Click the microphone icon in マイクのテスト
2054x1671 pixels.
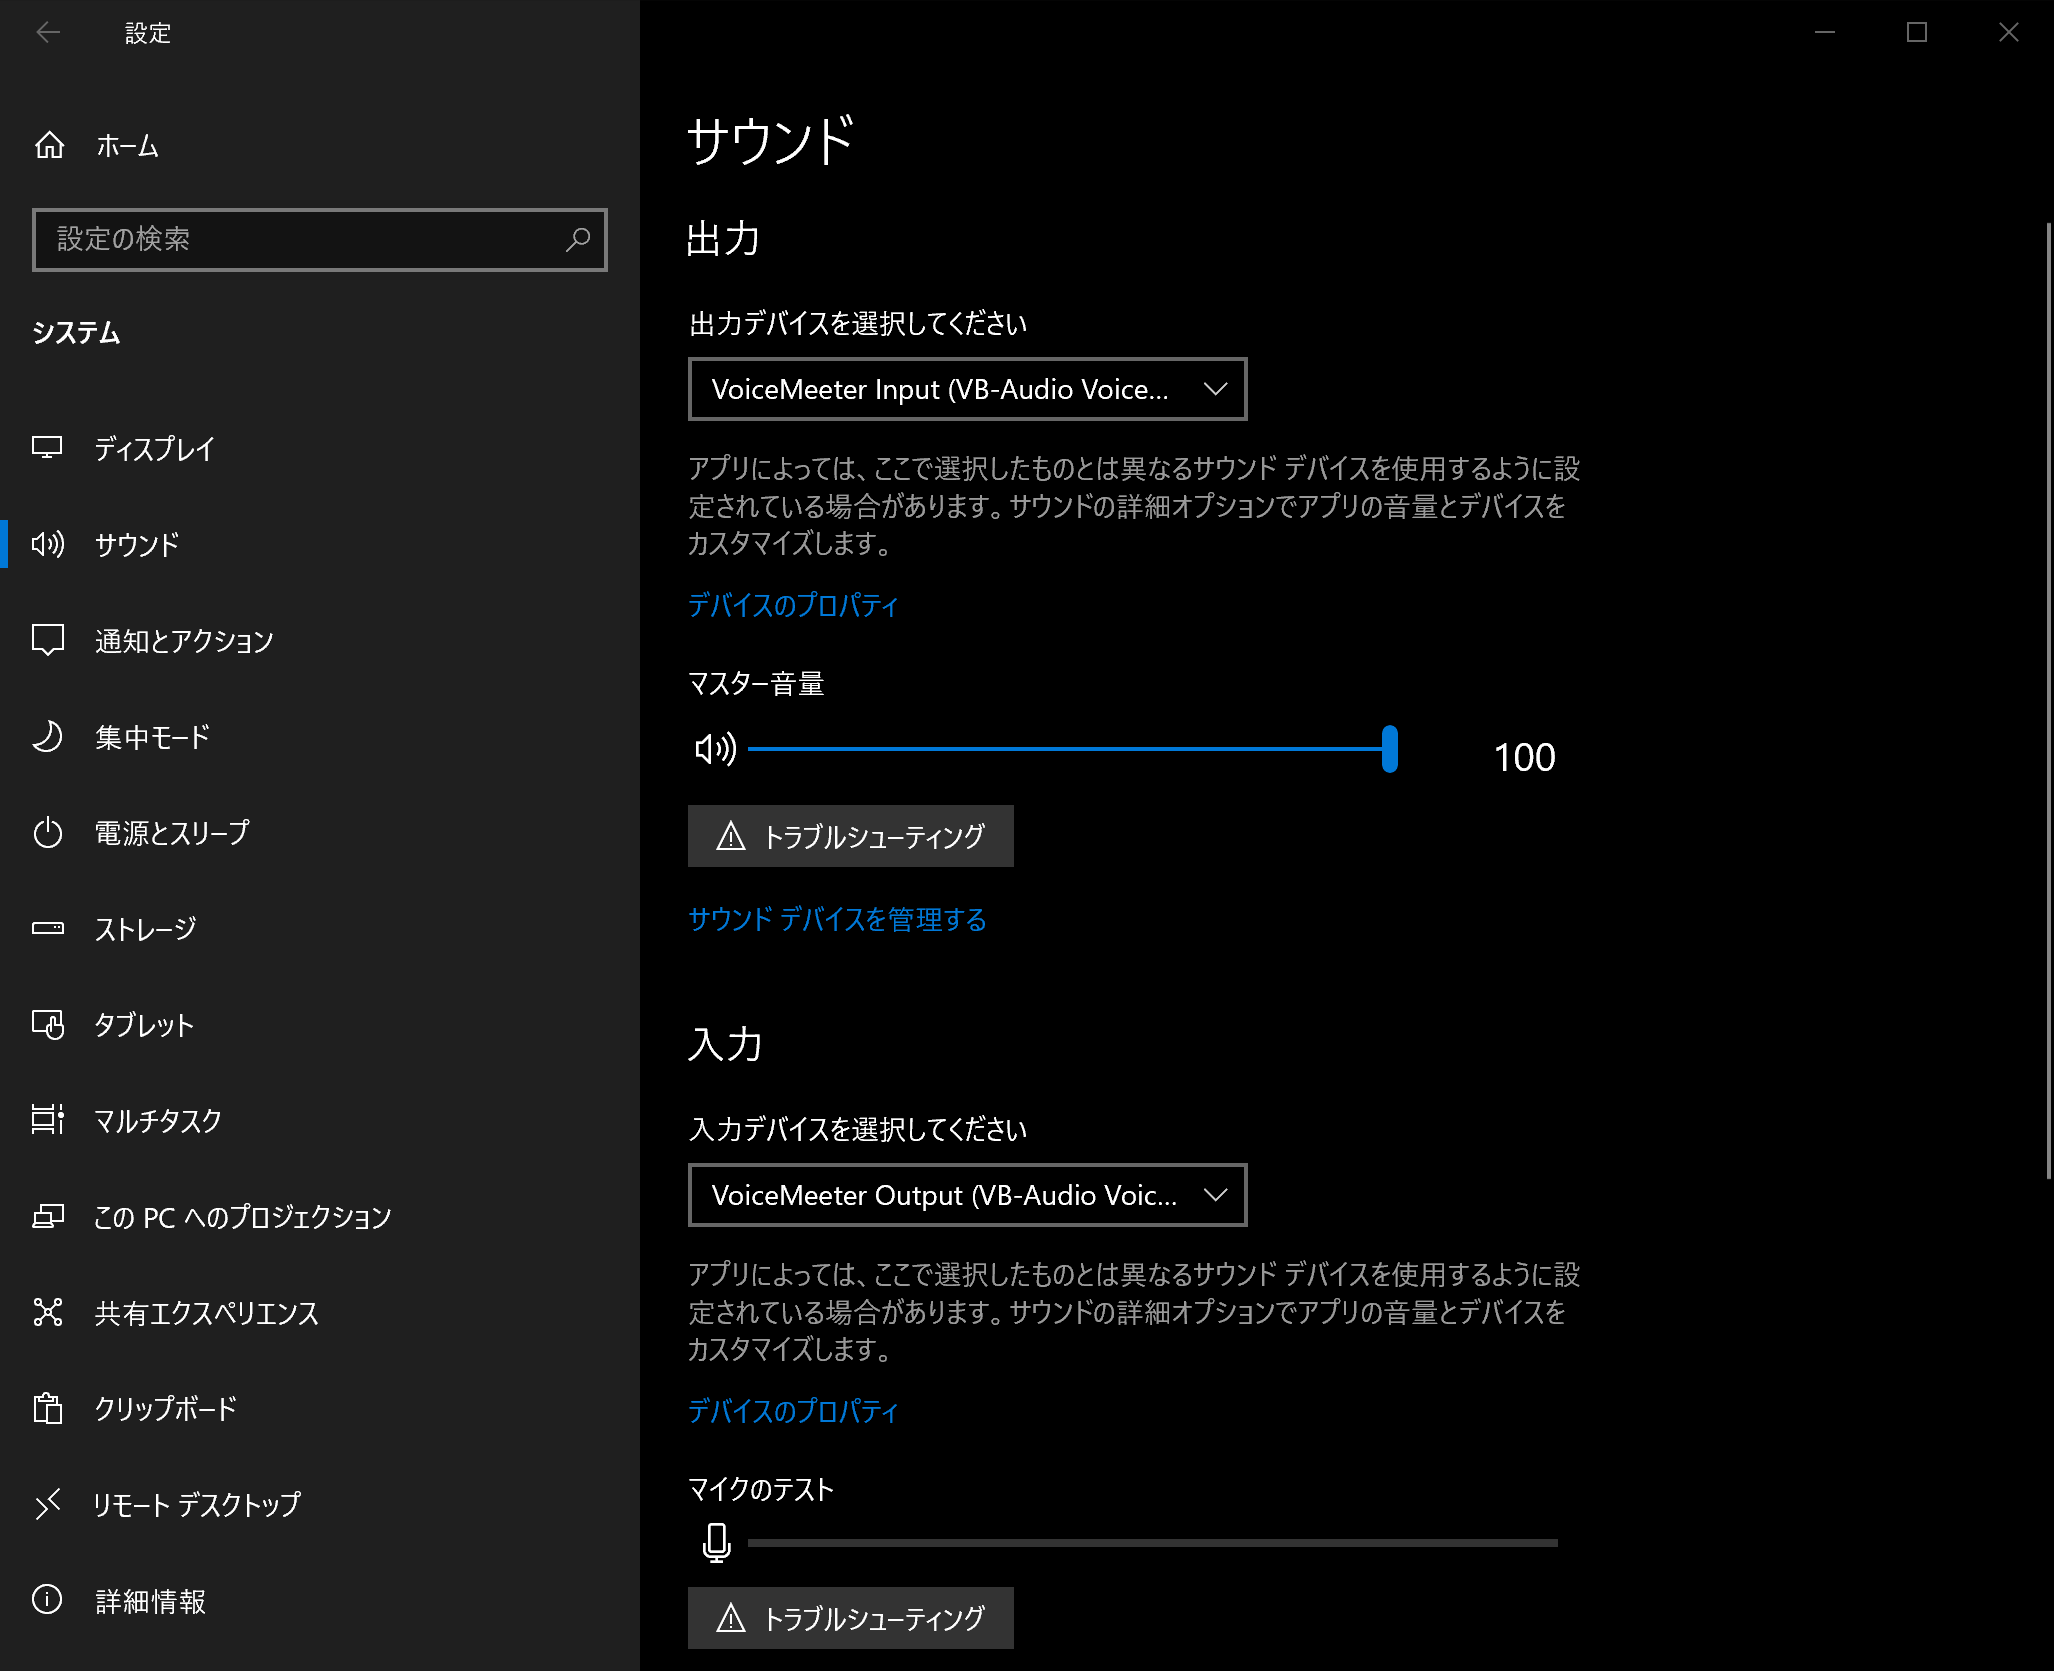click(x=716, y=1542)
